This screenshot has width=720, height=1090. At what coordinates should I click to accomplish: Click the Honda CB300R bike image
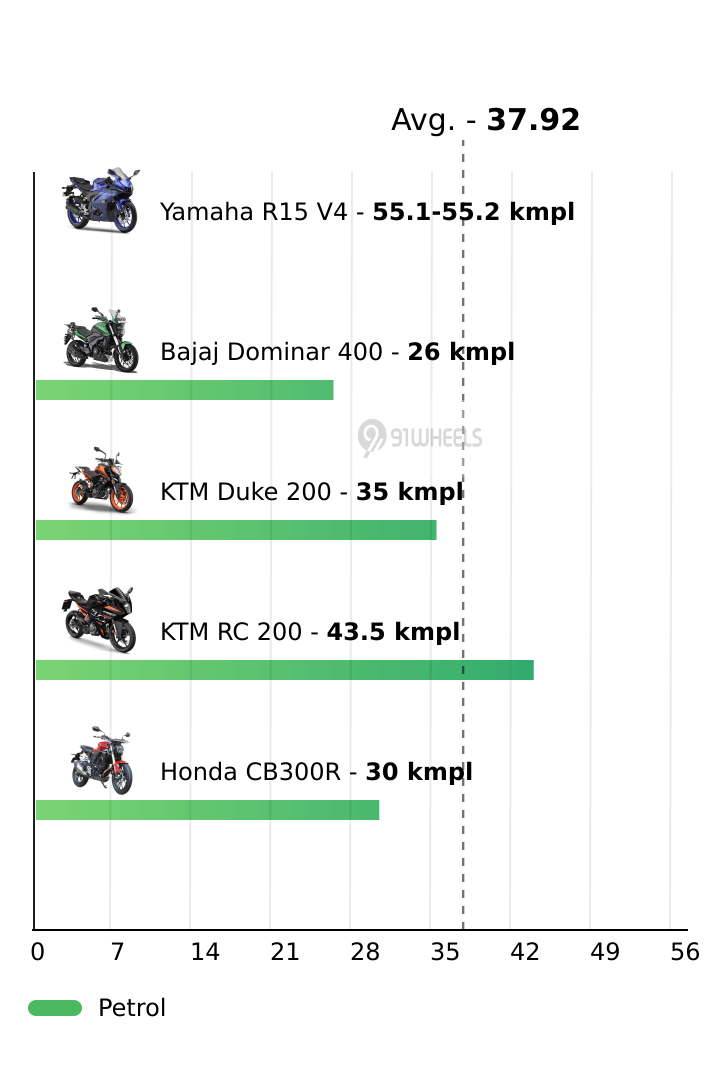100,761
